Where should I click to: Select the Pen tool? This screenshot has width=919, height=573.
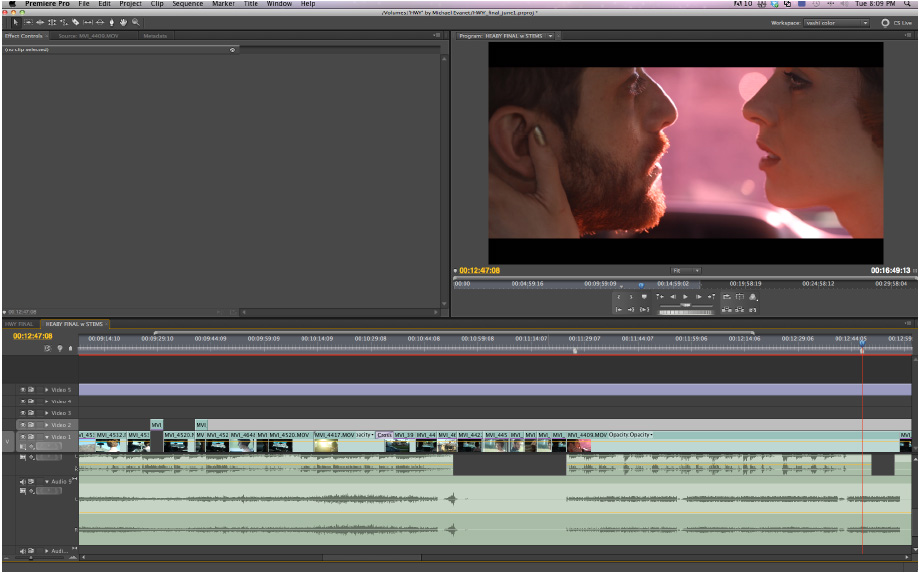click(x=111, y=22)
